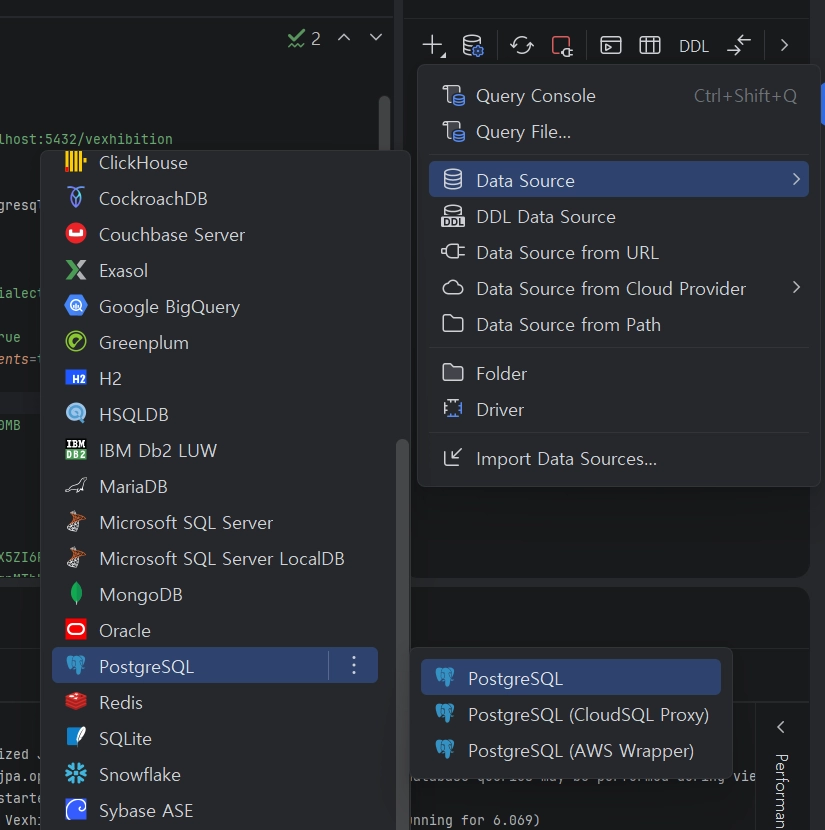Expand arrow on Cloud Provider item

796,287
